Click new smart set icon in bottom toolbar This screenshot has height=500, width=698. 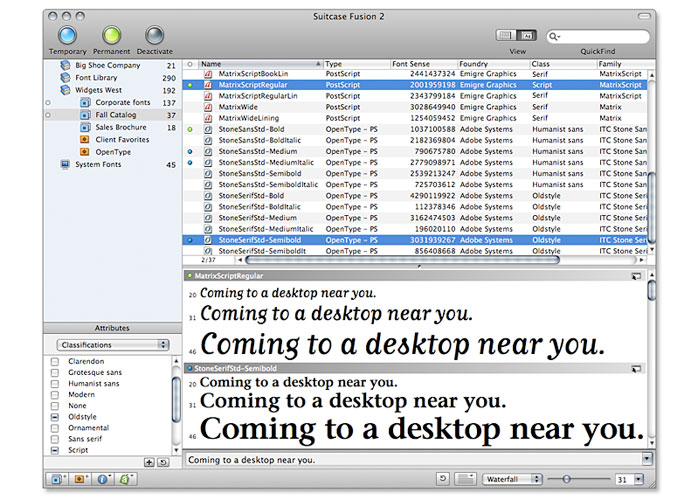tap(80, 480)
